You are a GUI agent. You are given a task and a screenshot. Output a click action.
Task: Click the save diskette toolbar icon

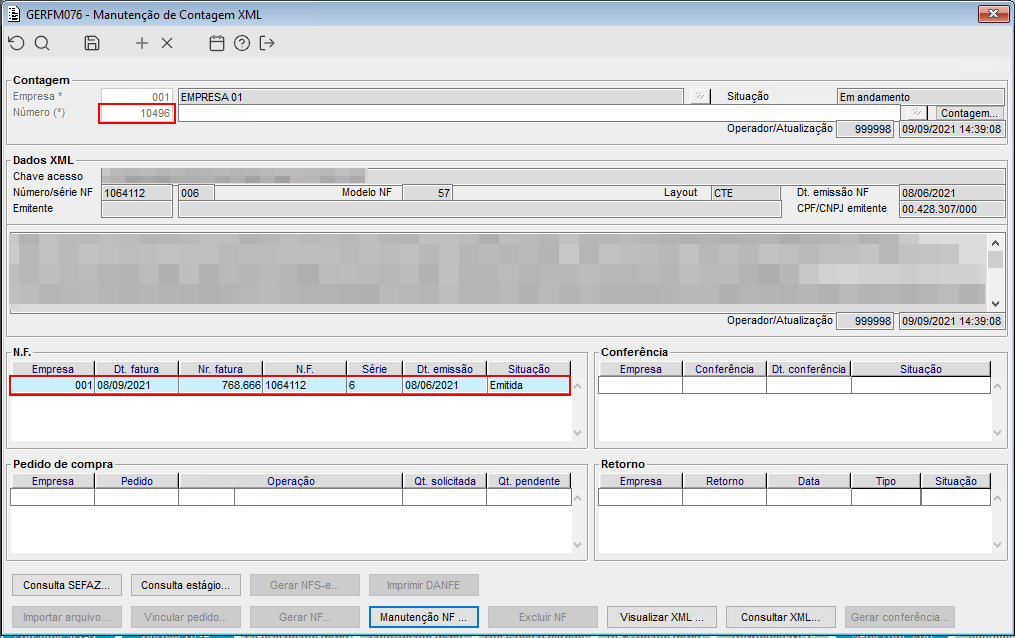[x=92, y=43]
